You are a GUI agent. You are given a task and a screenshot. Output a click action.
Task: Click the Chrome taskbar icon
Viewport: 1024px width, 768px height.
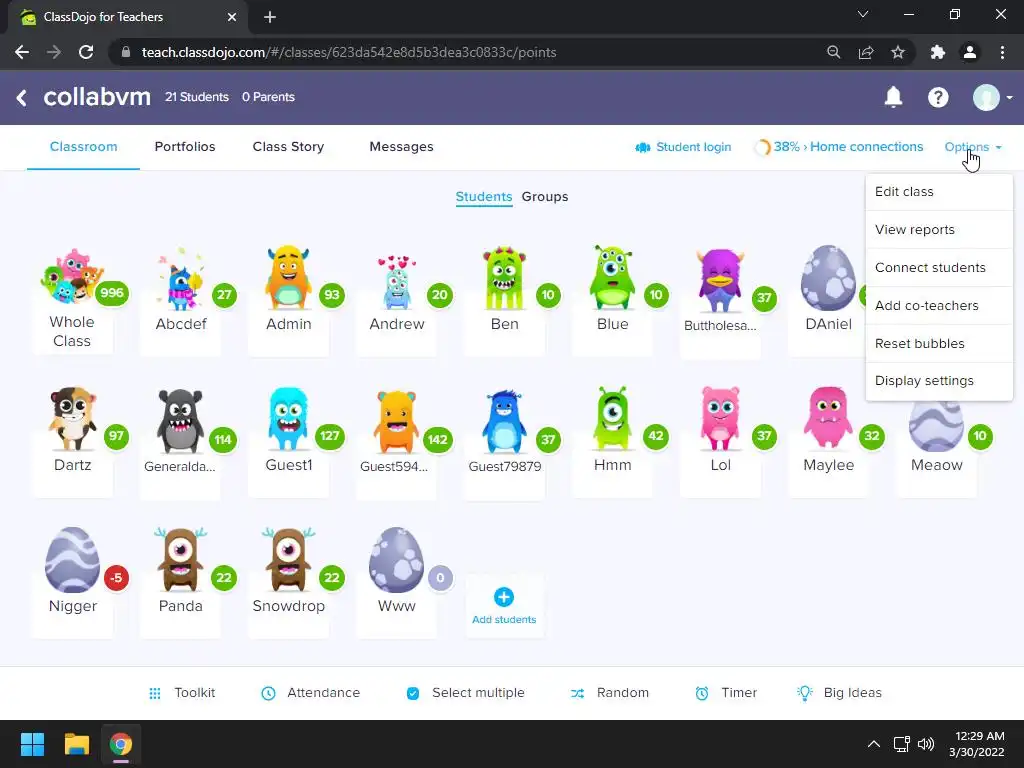coord(121,744)
